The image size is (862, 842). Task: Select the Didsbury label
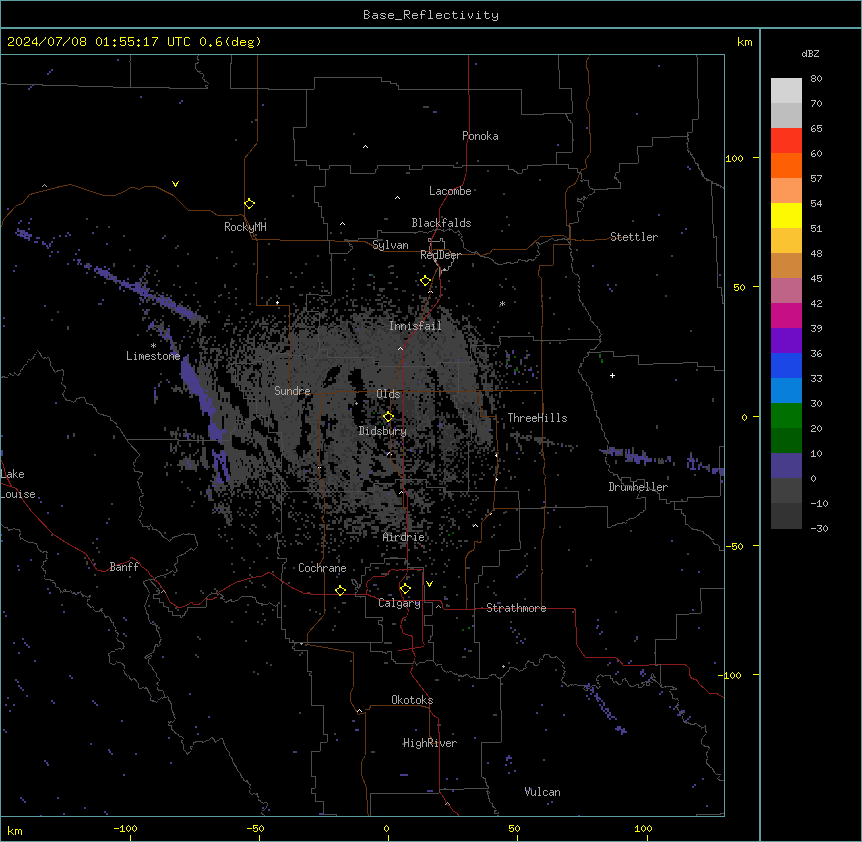pyautogui.click(x=383, y=431)
